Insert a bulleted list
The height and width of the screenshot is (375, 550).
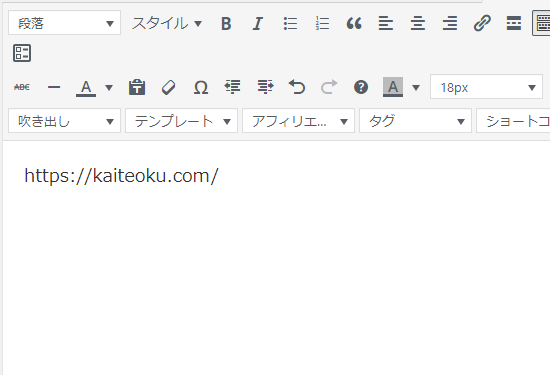coord(290,24)
